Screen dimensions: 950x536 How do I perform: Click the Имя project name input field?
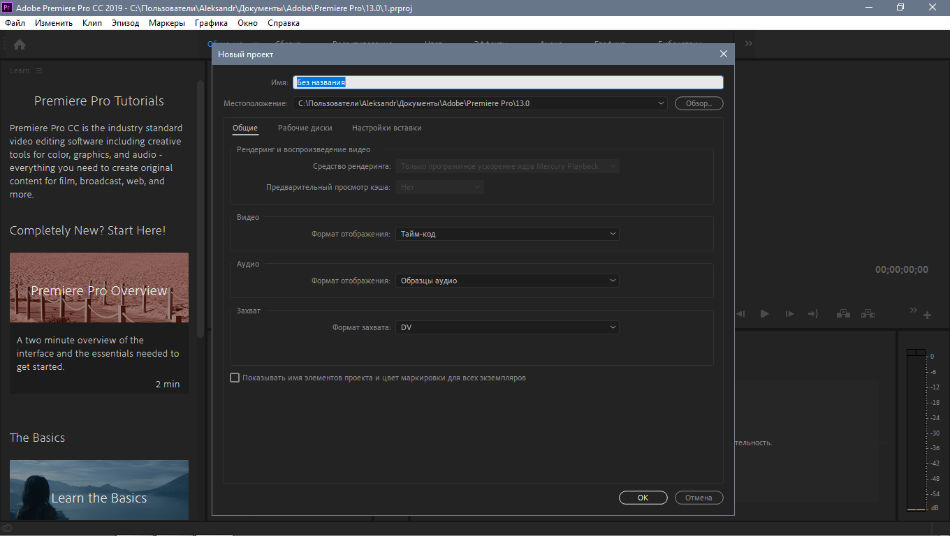tap(507, 83)
